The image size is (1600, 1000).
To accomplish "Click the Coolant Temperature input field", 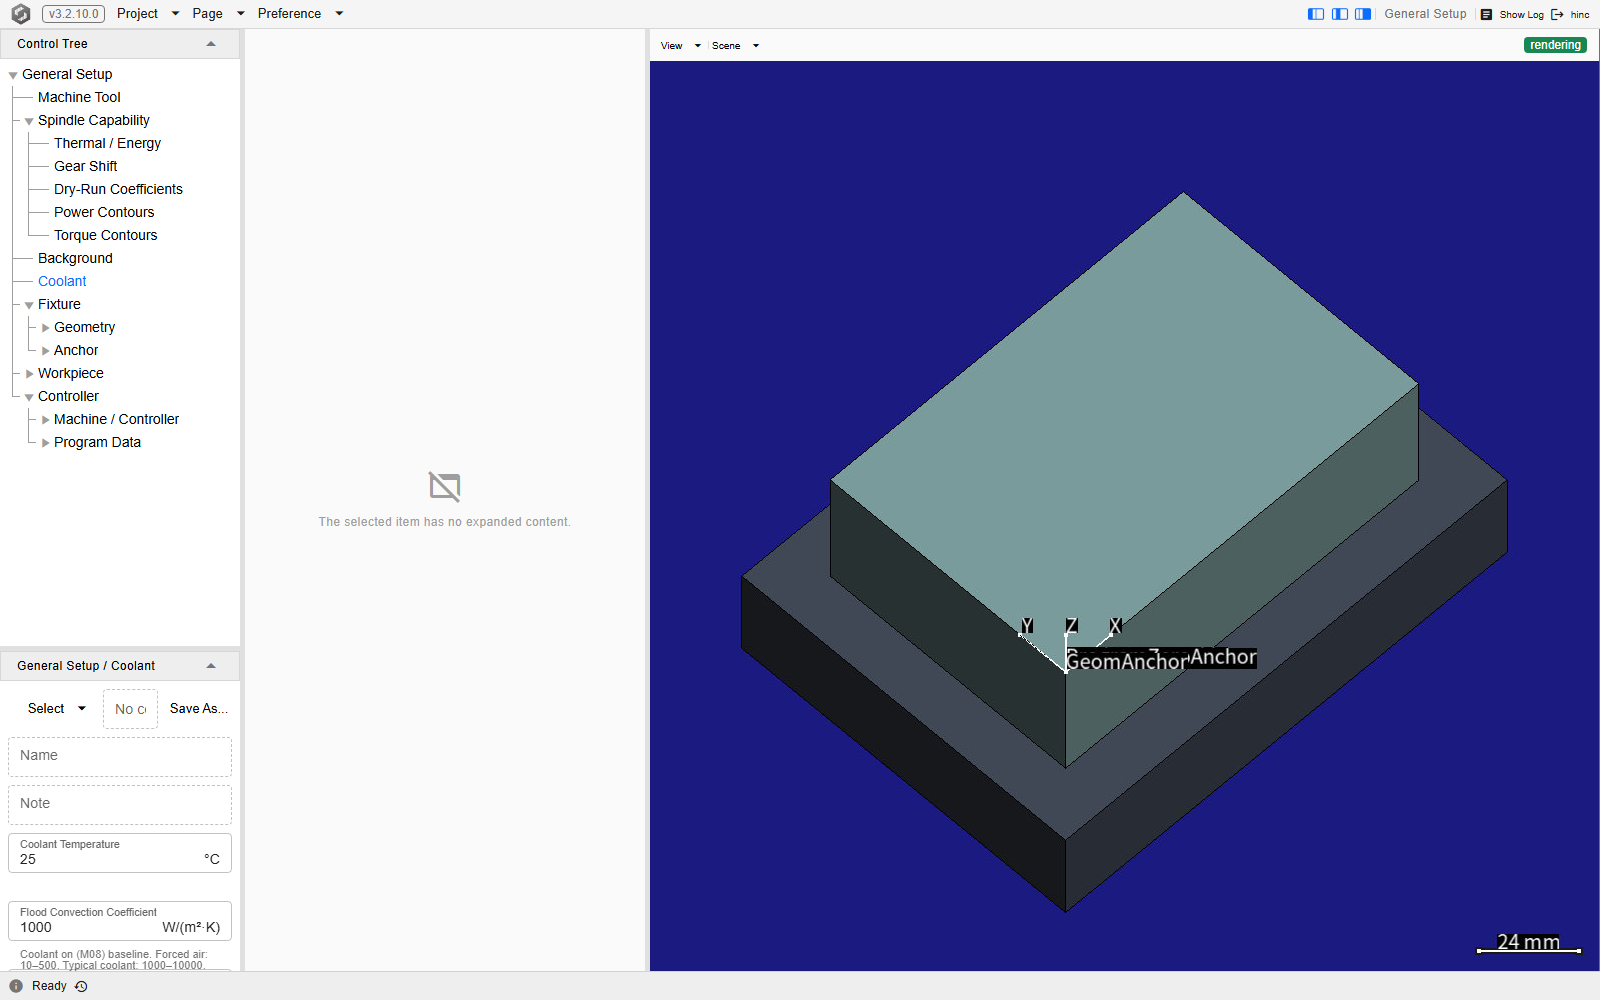I will pos(120,853).
